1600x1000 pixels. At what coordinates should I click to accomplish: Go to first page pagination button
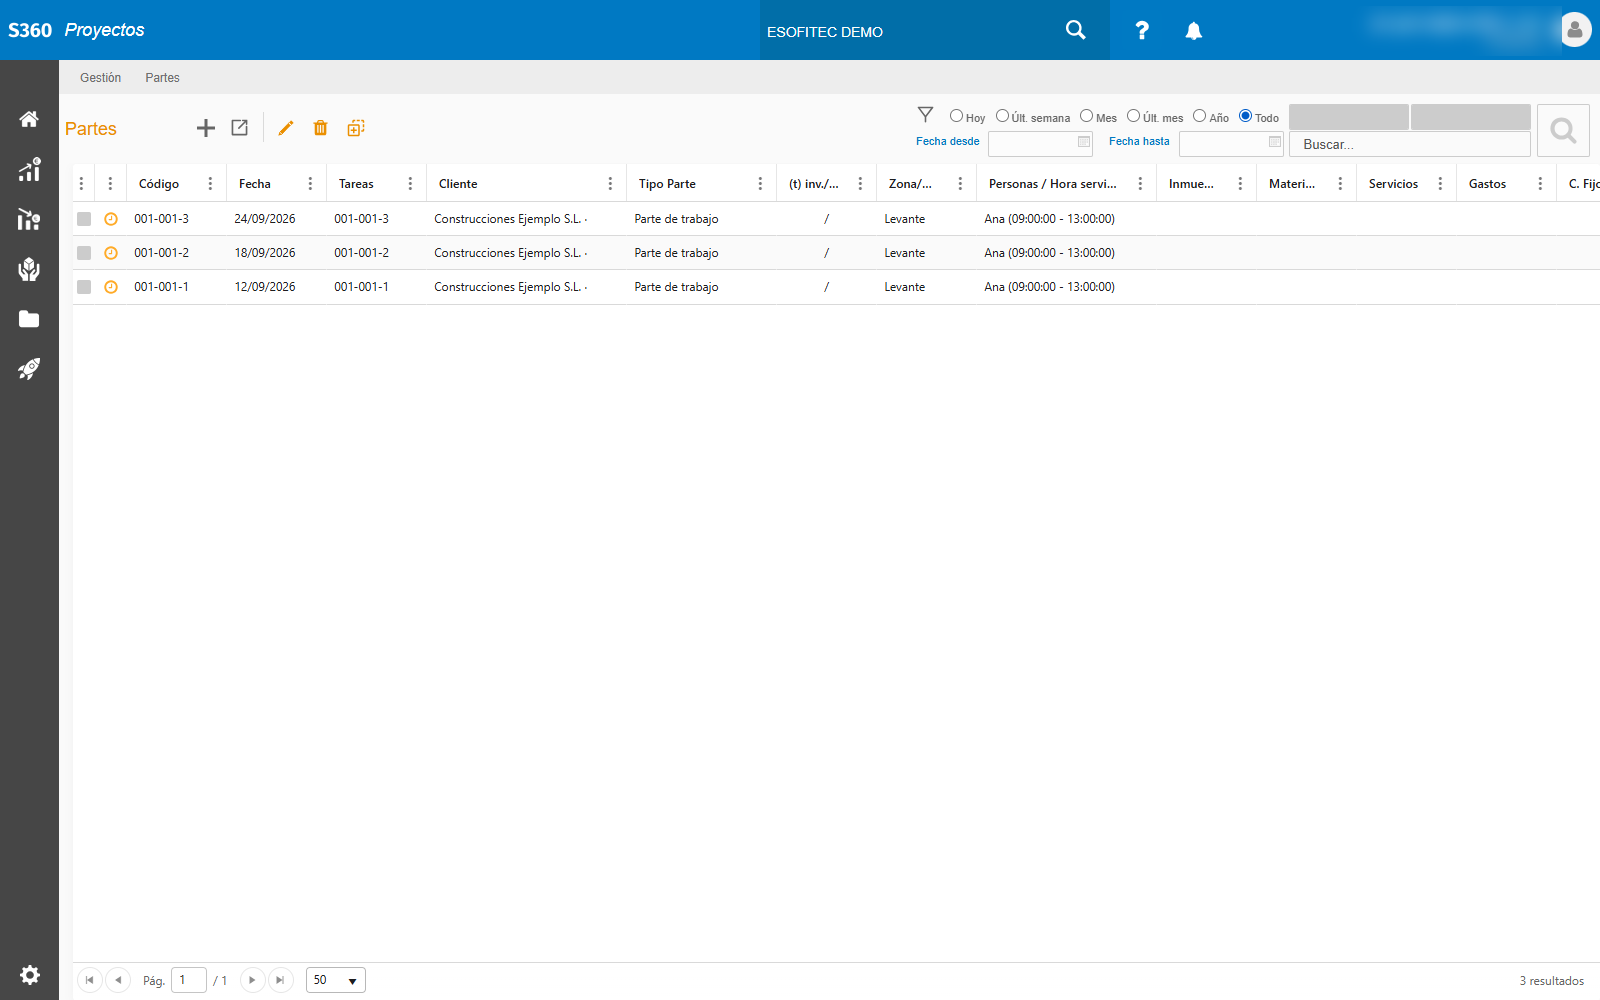point(90,980)
